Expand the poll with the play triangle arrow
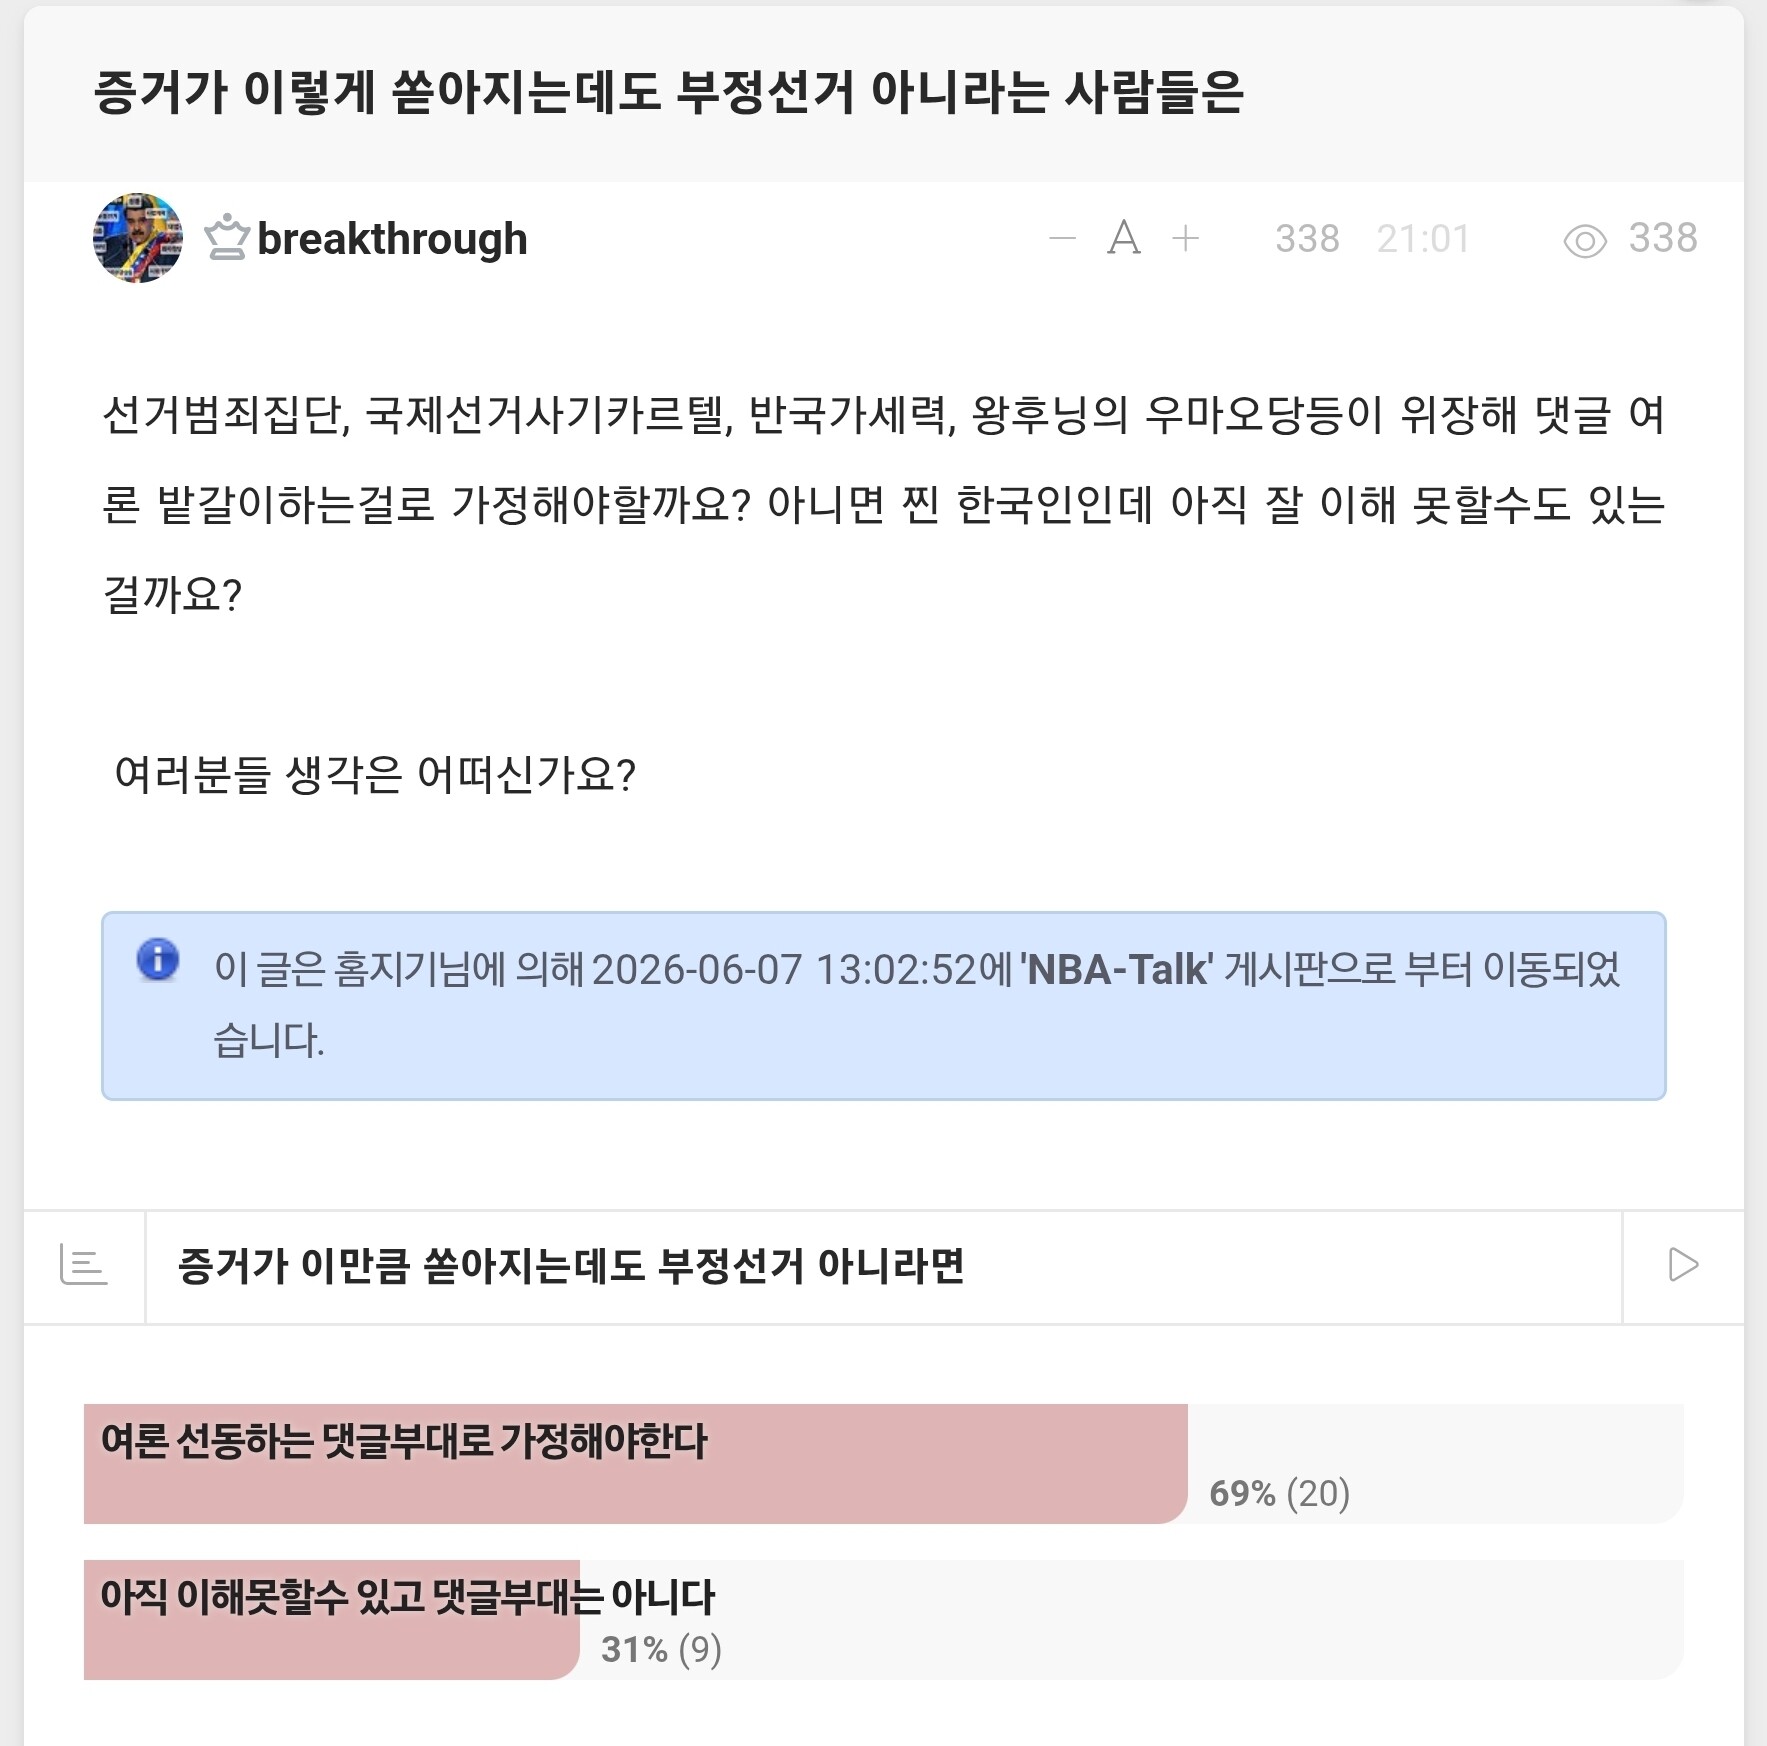 click(1684, 1265)
